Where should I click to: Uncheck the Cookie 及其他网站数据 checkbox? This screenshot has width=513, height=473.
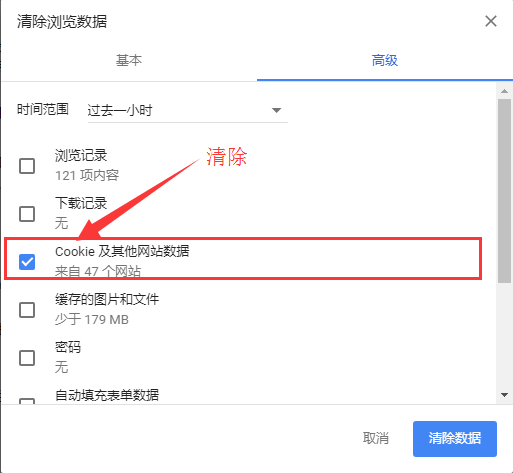27,262
